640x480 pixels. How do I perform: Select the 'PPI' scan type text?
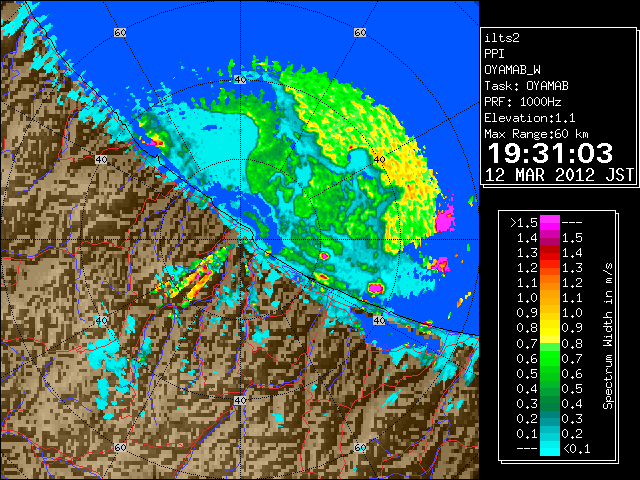(494, 54)
